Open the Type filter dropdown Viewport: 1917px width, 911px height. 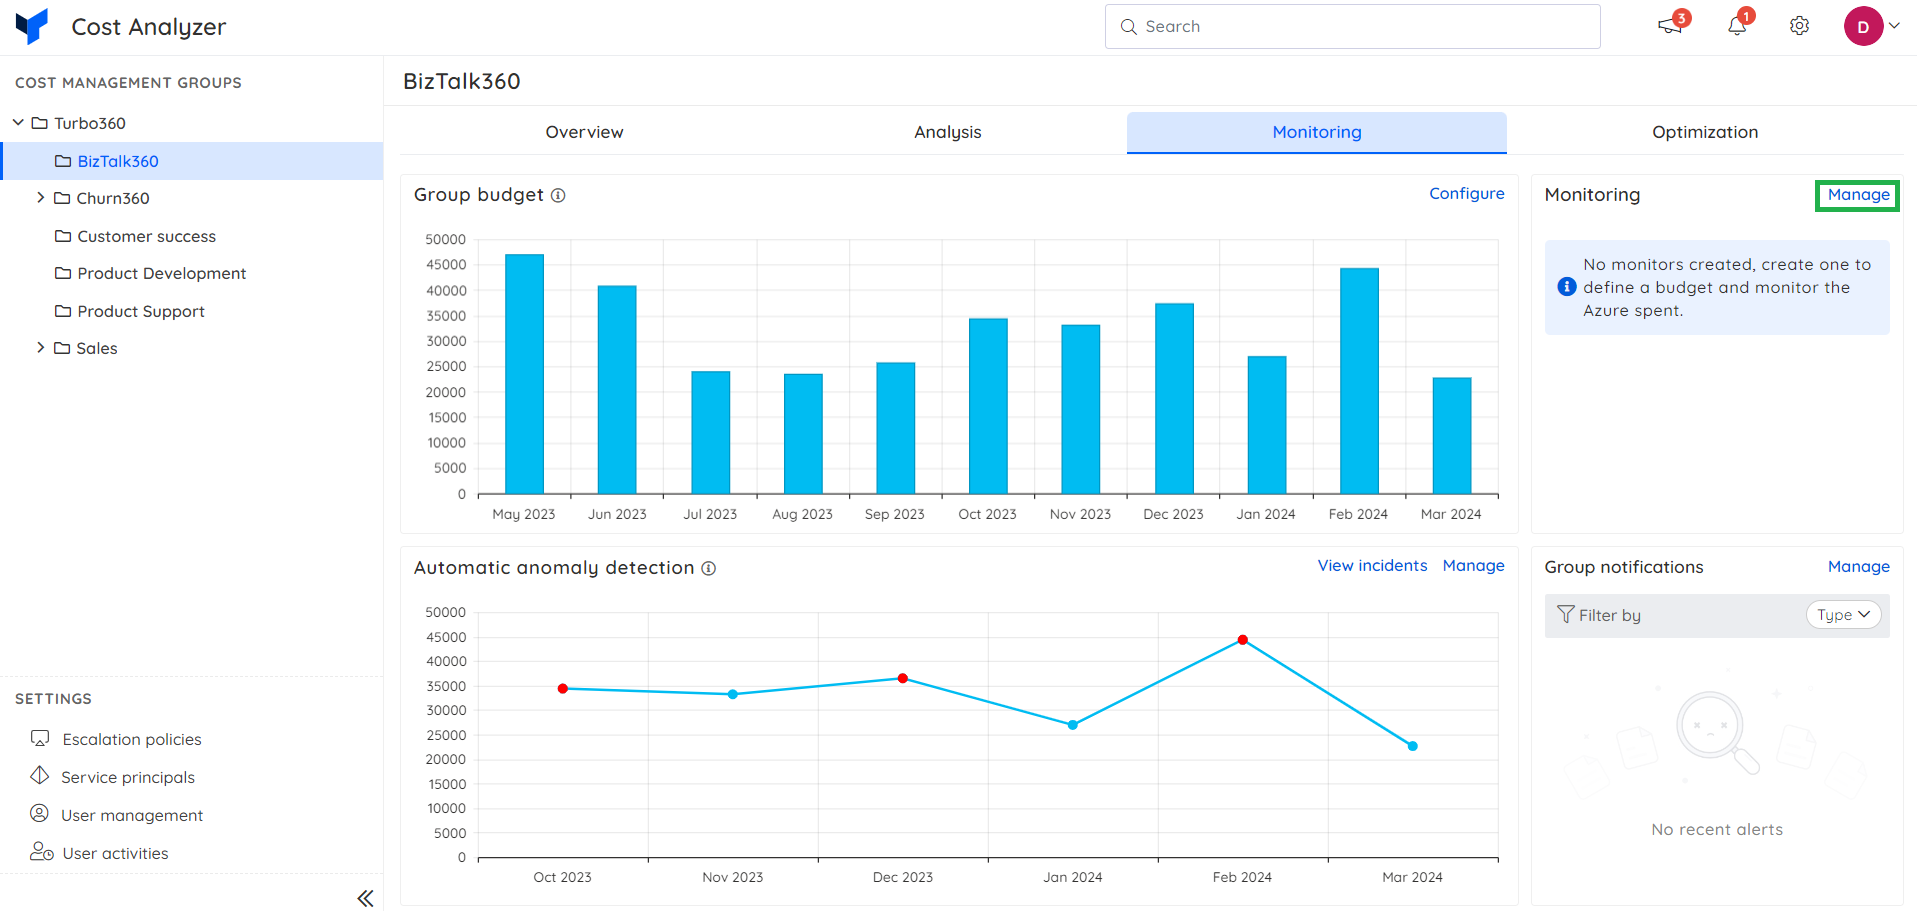1843,615
